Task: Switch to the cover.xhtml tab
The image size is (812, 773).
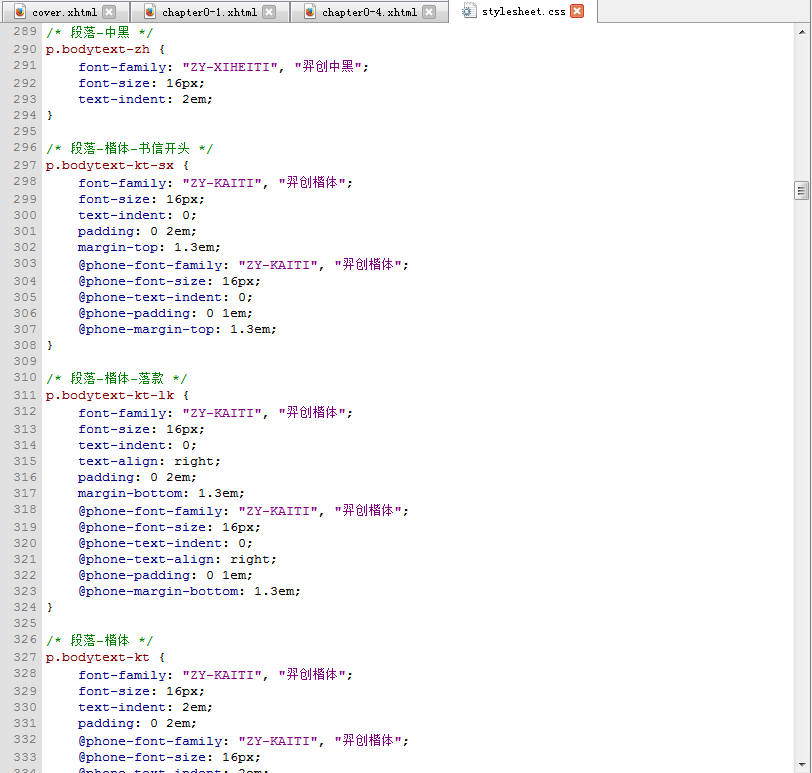Action: pyautogui.click(x=64, y=12)
